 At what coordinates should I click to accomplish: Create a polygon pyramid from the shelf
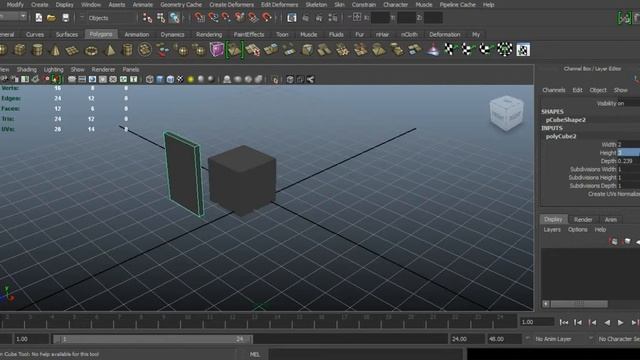tap(109, 50)
